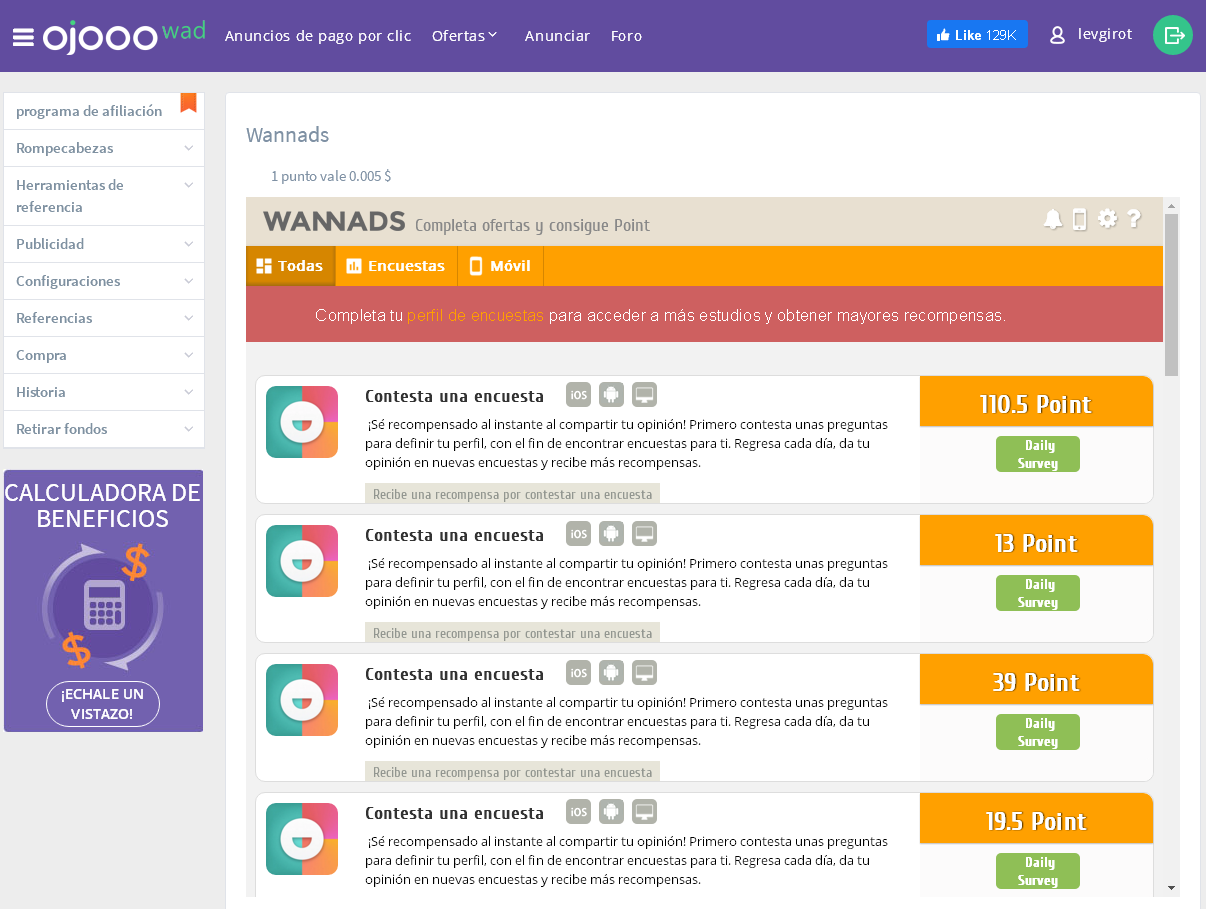
Task: Expand the Retirar fondos sidebar section
Action: (x=104, y=429)
